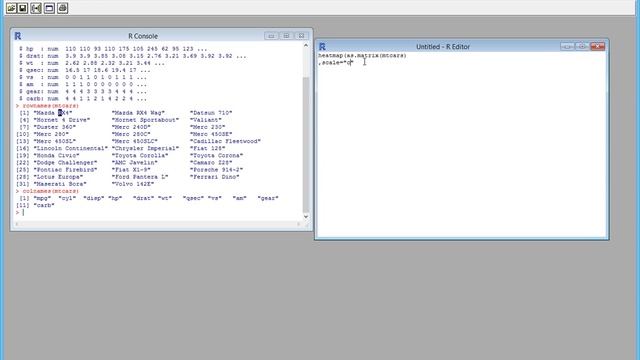This screenshot has height=360, width=640.
Task: Maximize the Untitled R Editor window
Action: pos(582,47)
